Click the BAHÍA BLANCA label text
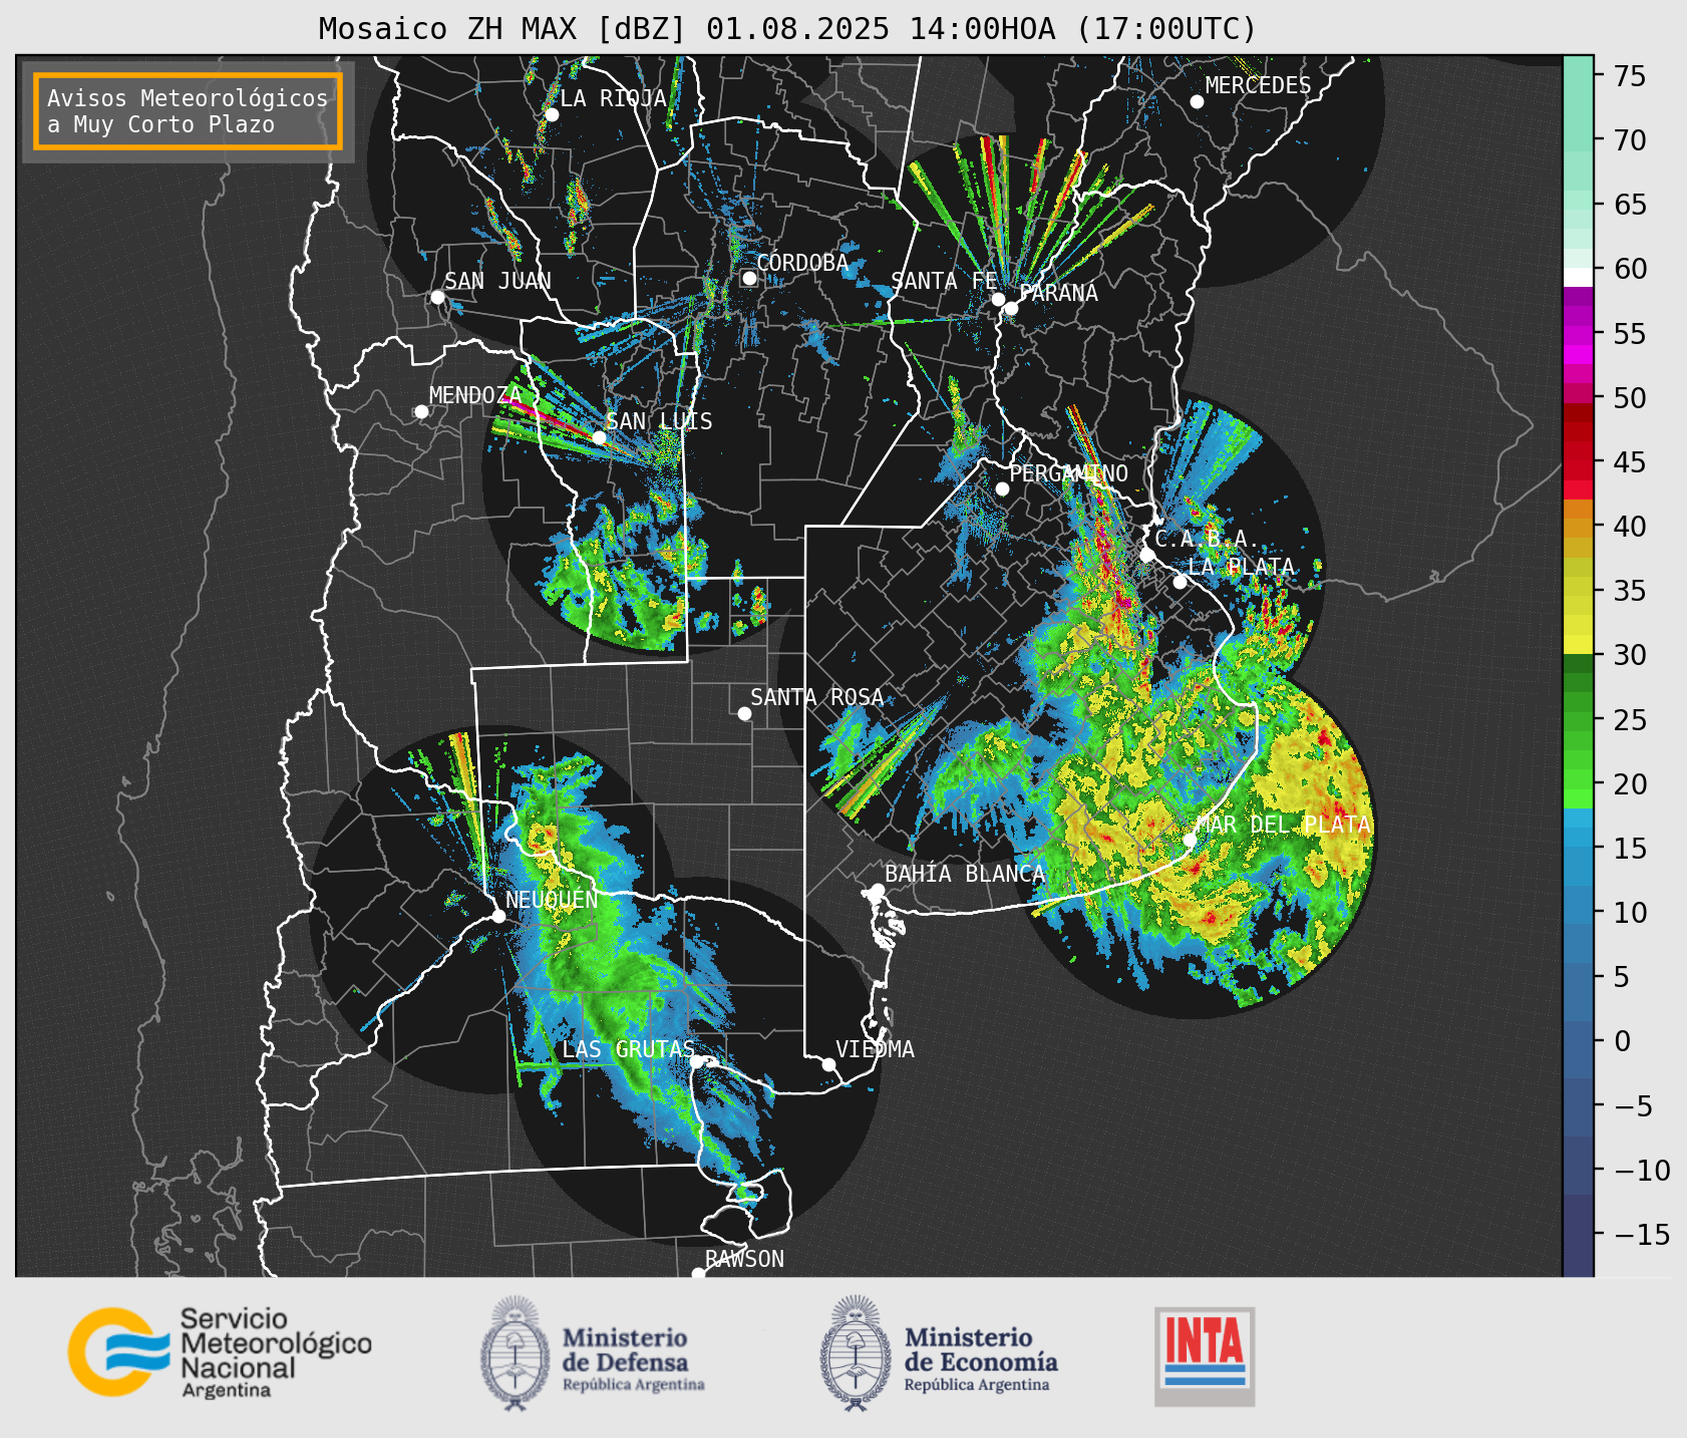The height and width of the screenshot is (1438, 1687). (965, 874)
